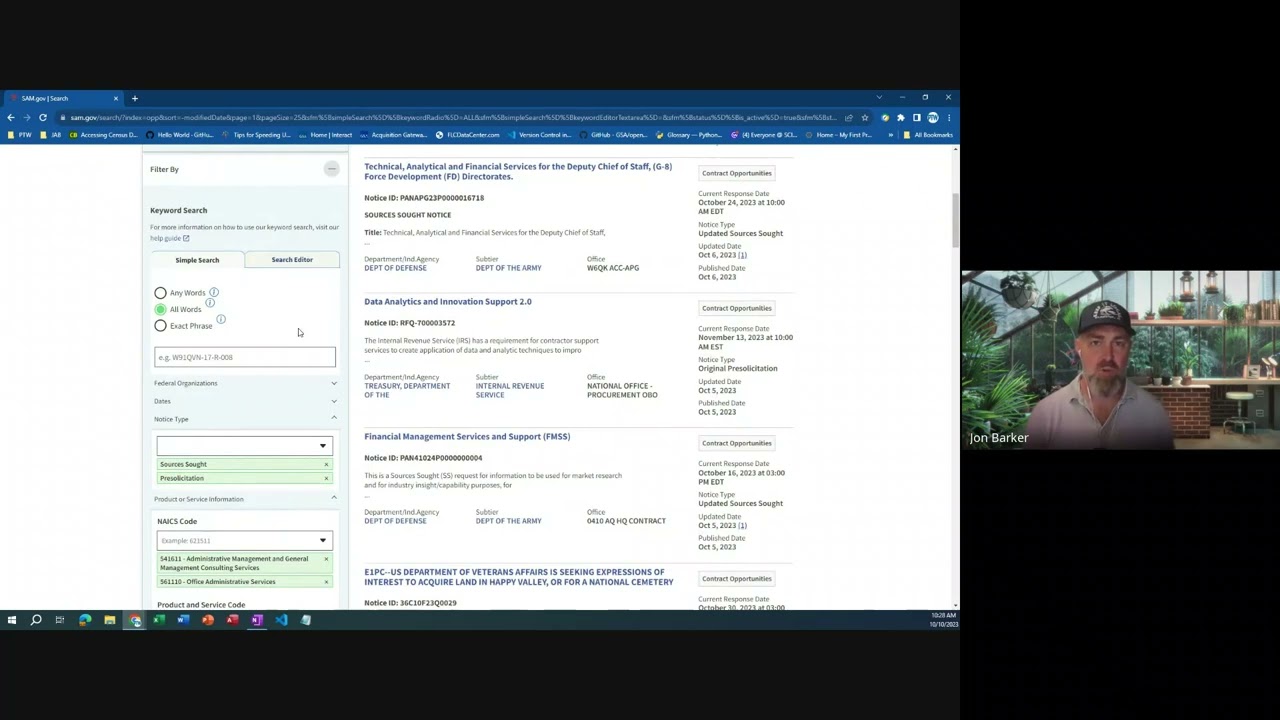Click Contract Opportunities button on Data Analytics result
1280x720 pixels.
point(737,308)
